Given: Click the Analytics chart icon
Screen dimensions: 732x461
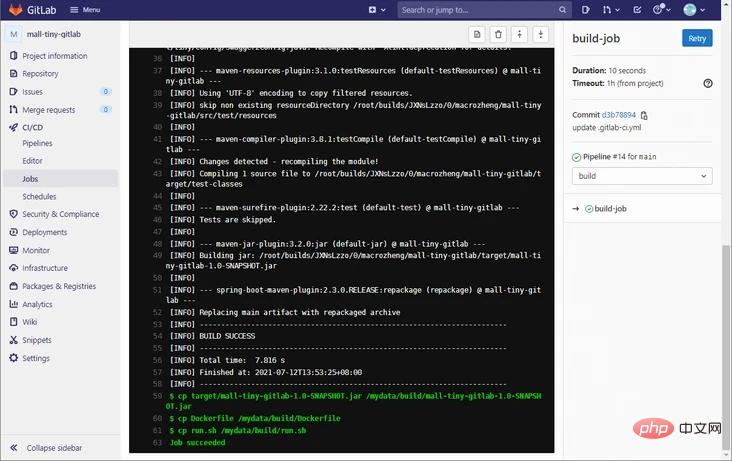Looking at the screenshot, I should tap(14, 304).
